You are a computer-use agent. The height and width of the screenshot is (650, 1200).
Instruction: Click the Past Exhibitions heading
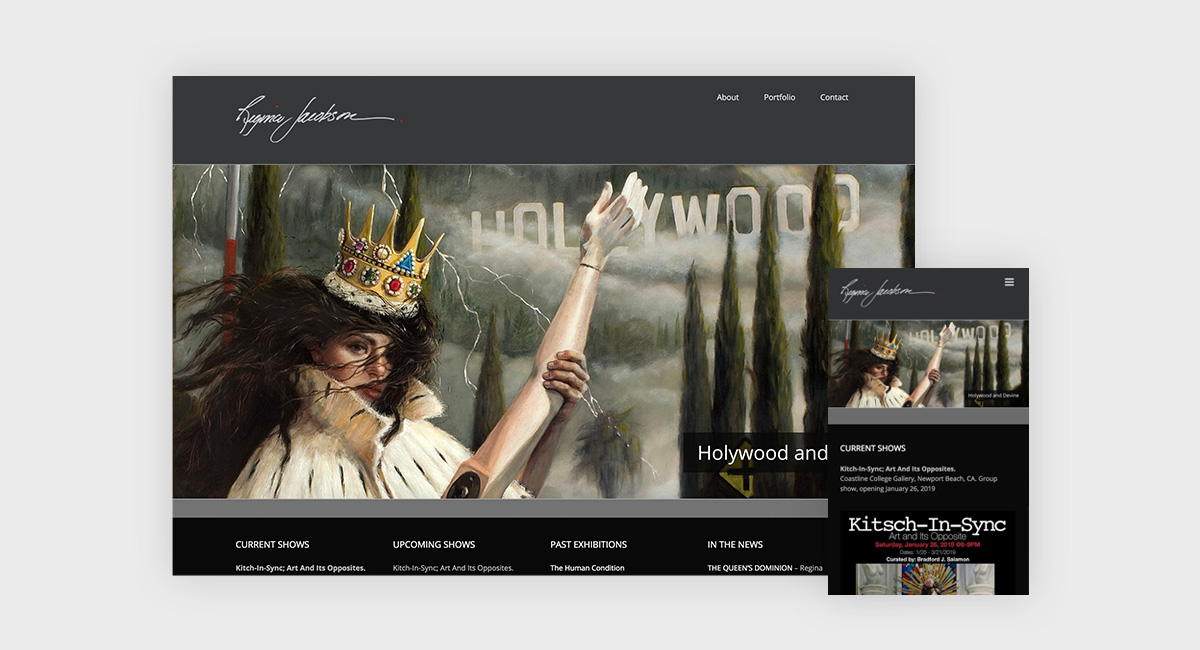coord(588,545)
